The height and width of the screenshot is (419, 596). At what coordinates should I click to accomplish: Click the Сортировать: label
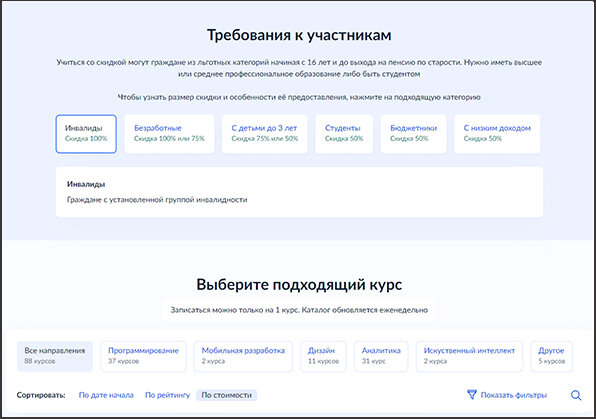coord(41,395)
